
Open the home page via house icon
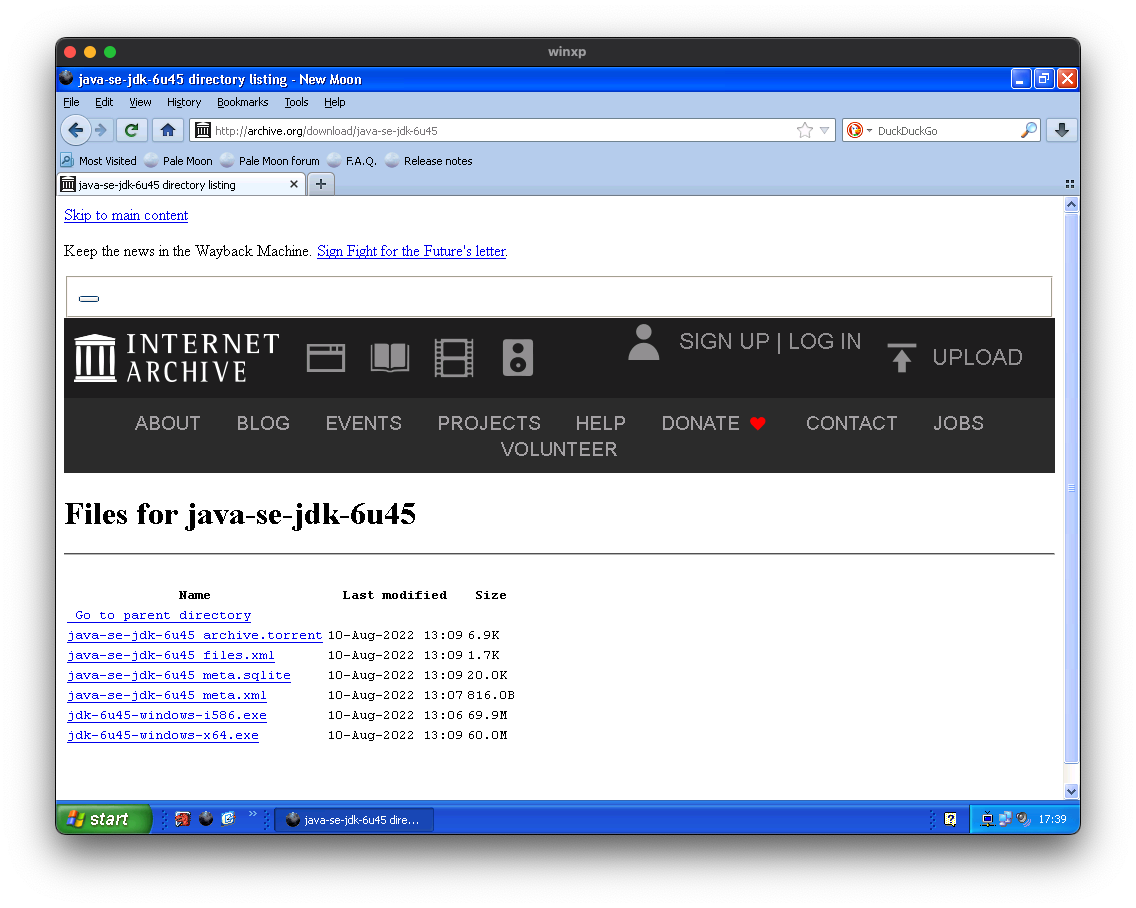(x=167, y=130)
